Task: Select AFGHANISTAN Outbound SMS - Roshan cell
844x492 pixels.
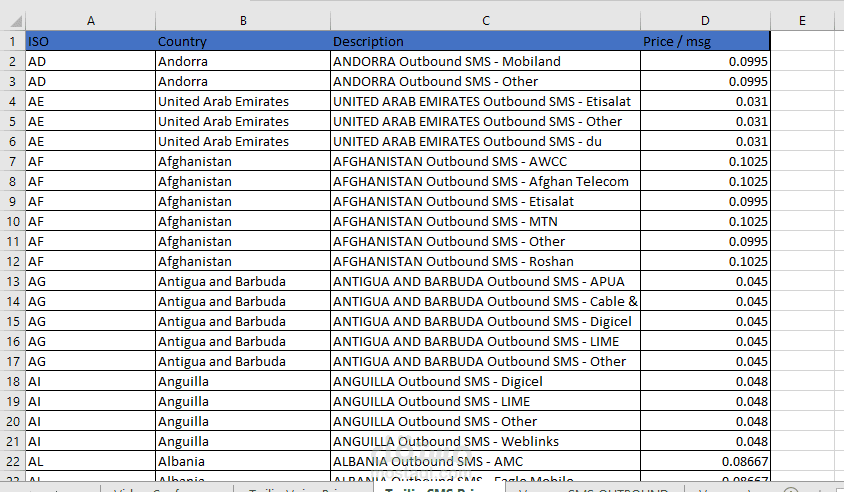Action: click(486, 262)
